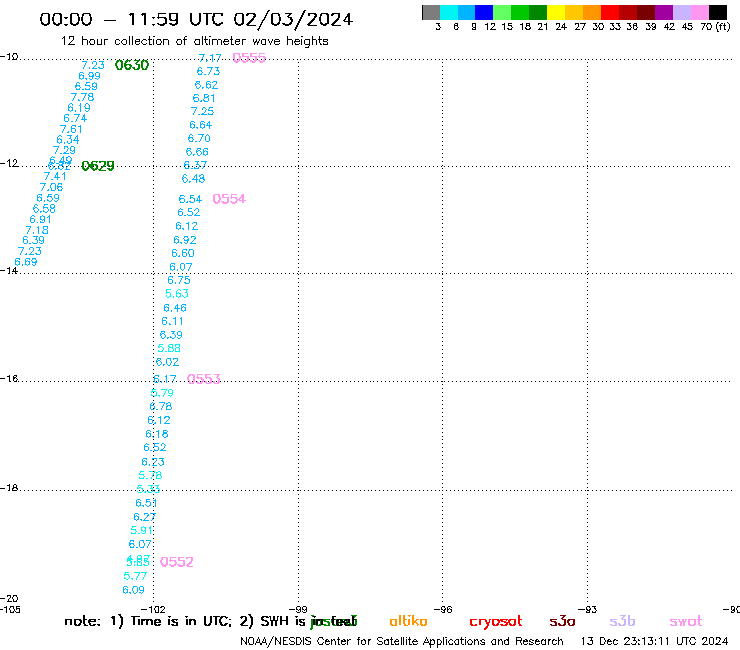
Task: Click the wave height value 7.78
Action: 82,97
